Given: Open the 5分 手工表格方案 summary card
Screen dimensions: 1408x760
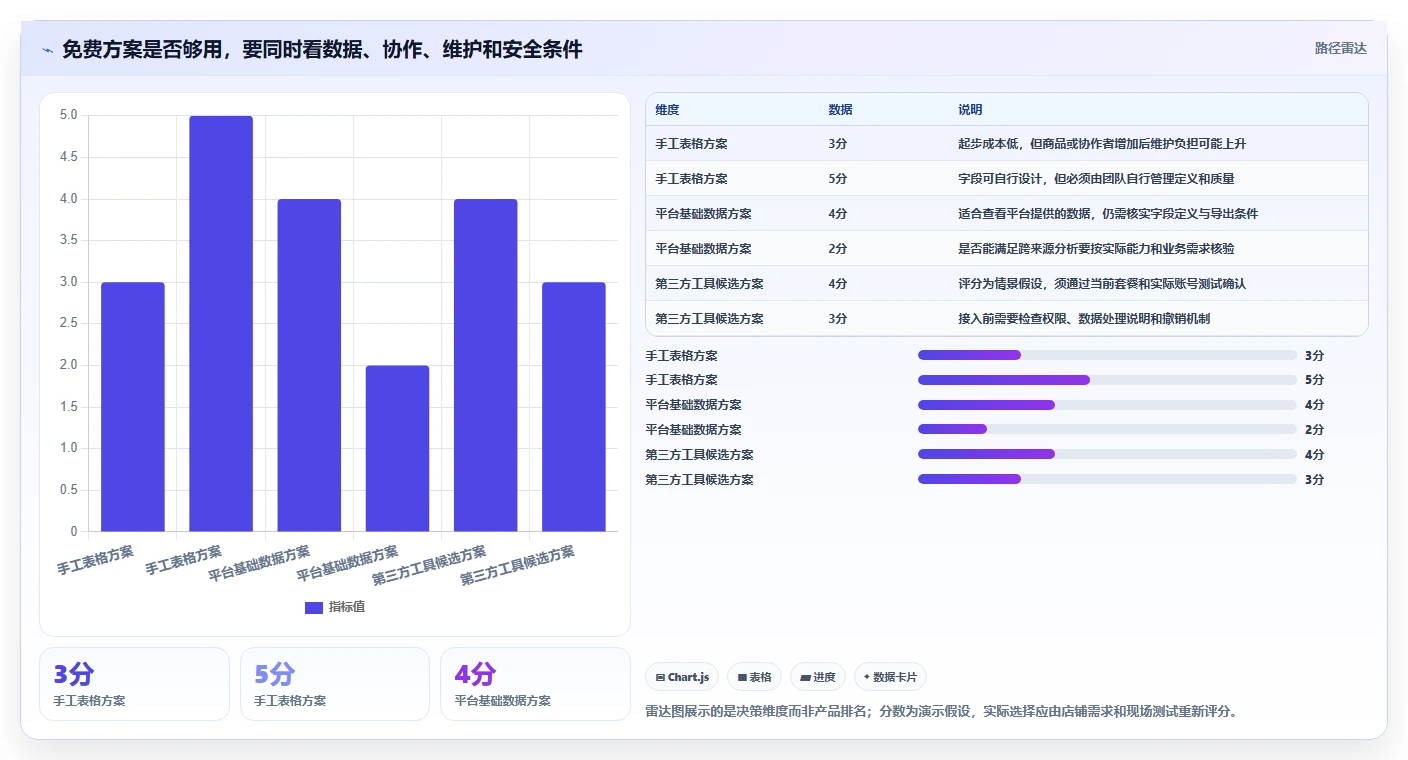Looking at the screenshot, I should 335,684.
